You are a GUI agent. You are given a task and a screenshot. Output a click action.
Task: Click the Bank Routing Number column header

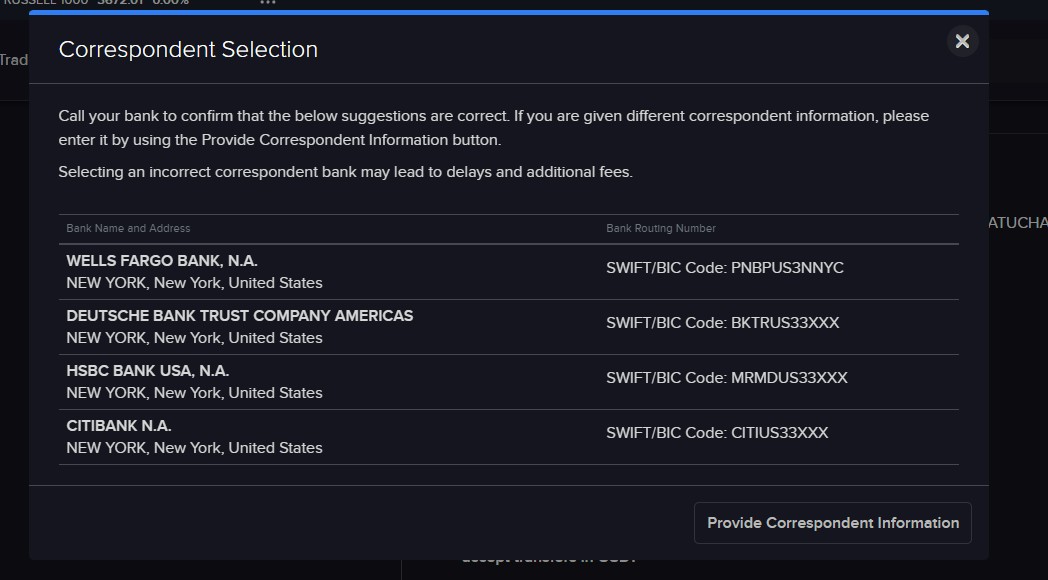660,228
